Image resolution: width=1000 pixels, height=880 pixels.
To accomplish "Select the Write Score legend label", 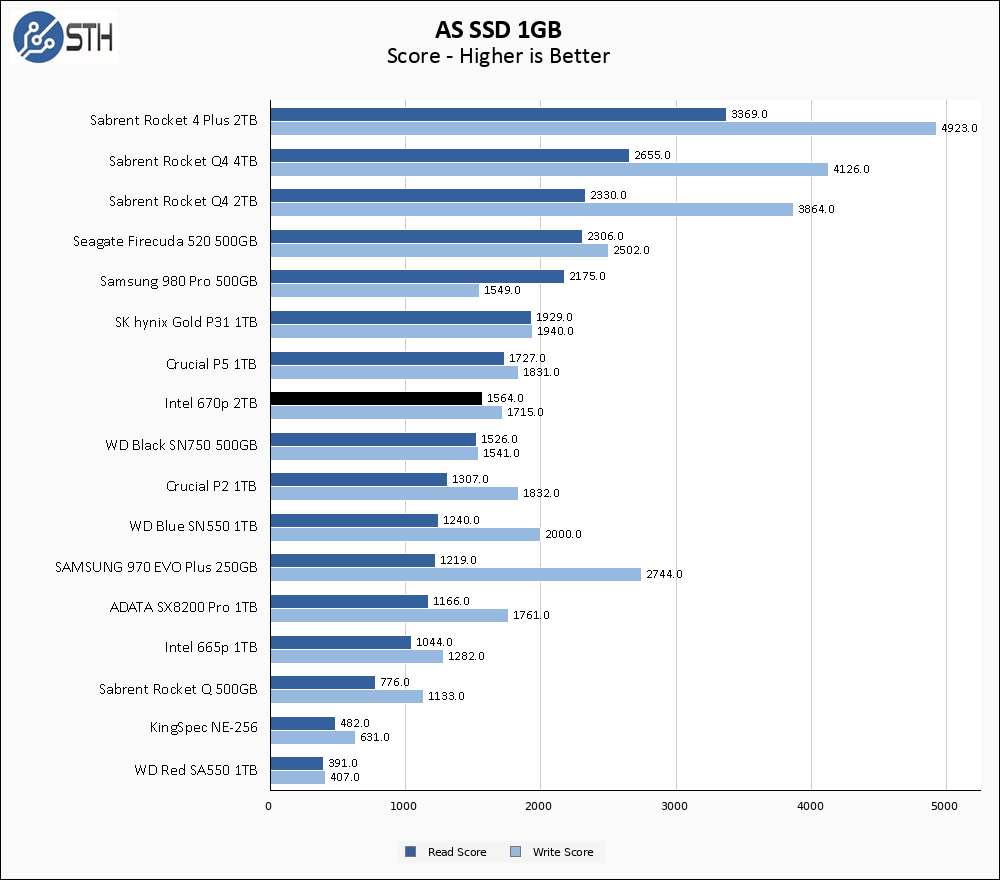I will click(x=563, y=852).
